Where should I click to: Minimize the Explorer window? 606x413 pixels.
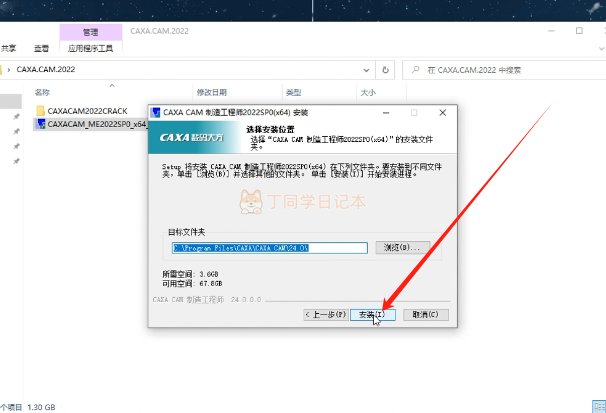tap(552, 31)
